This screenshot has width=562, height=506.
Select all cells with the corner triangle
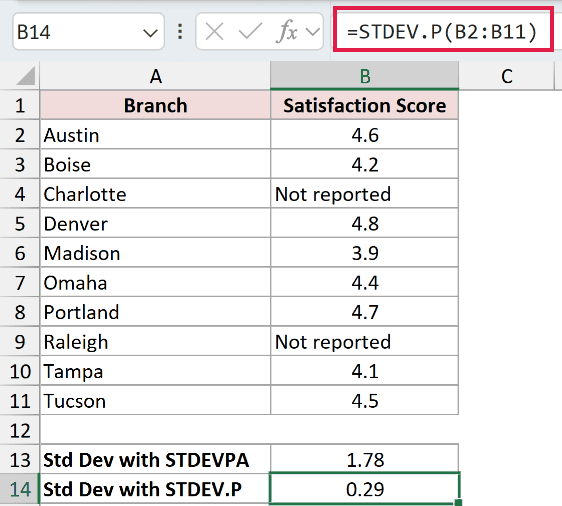coord(25,76)
